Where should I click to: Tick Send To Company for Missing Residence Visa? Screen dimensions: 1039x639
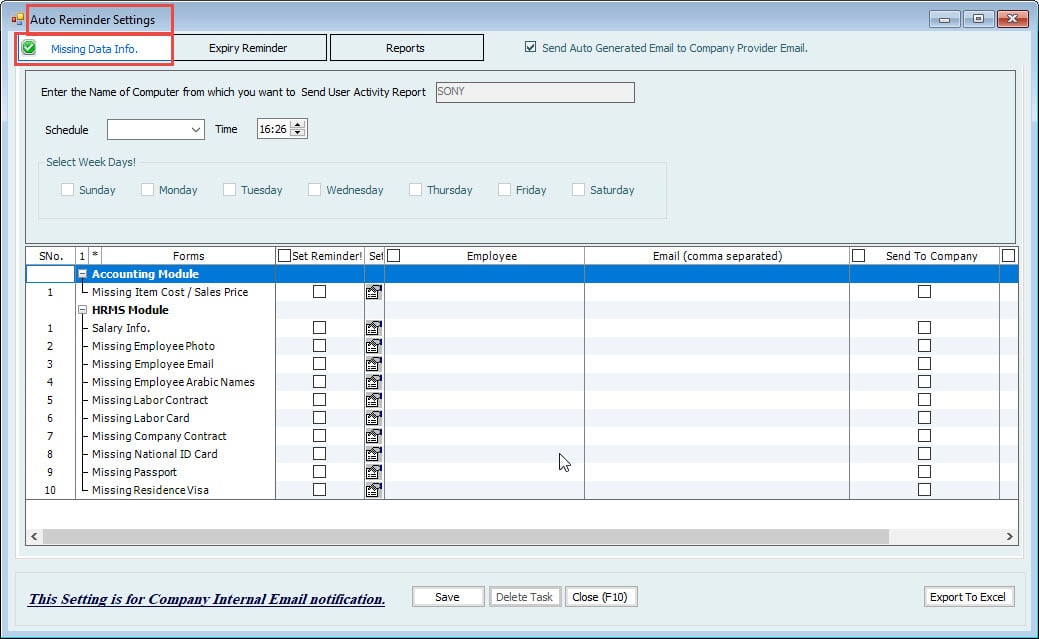click(x=924, y=489)
